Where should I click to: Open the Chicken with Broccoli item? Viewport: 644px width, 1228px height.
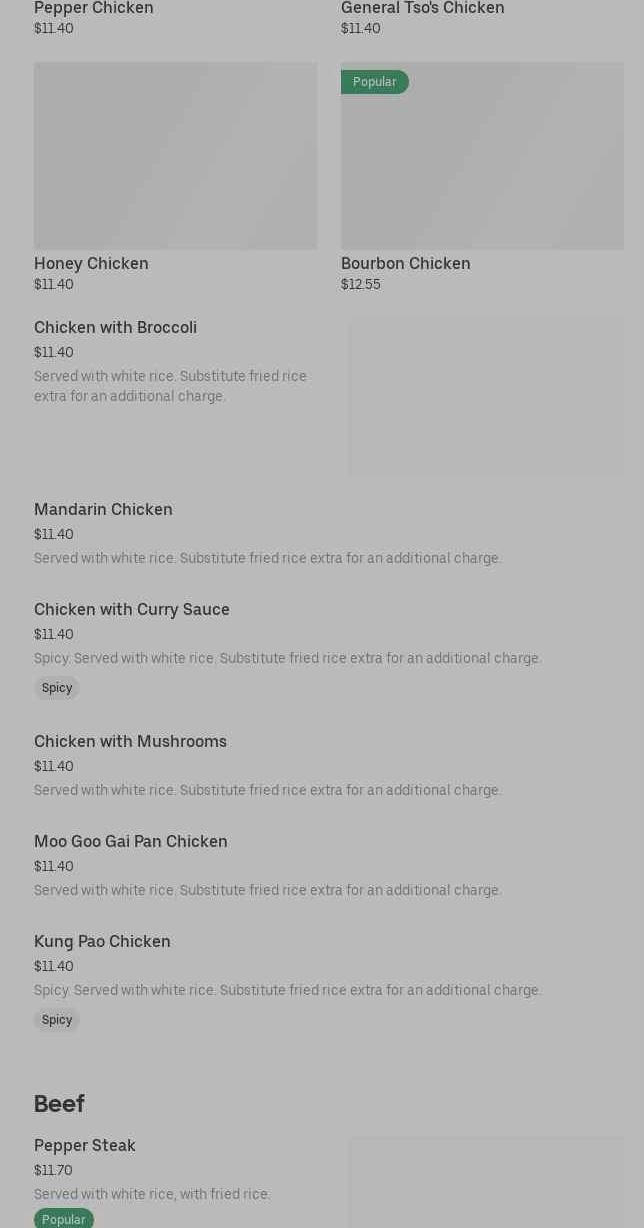point(115,328)
